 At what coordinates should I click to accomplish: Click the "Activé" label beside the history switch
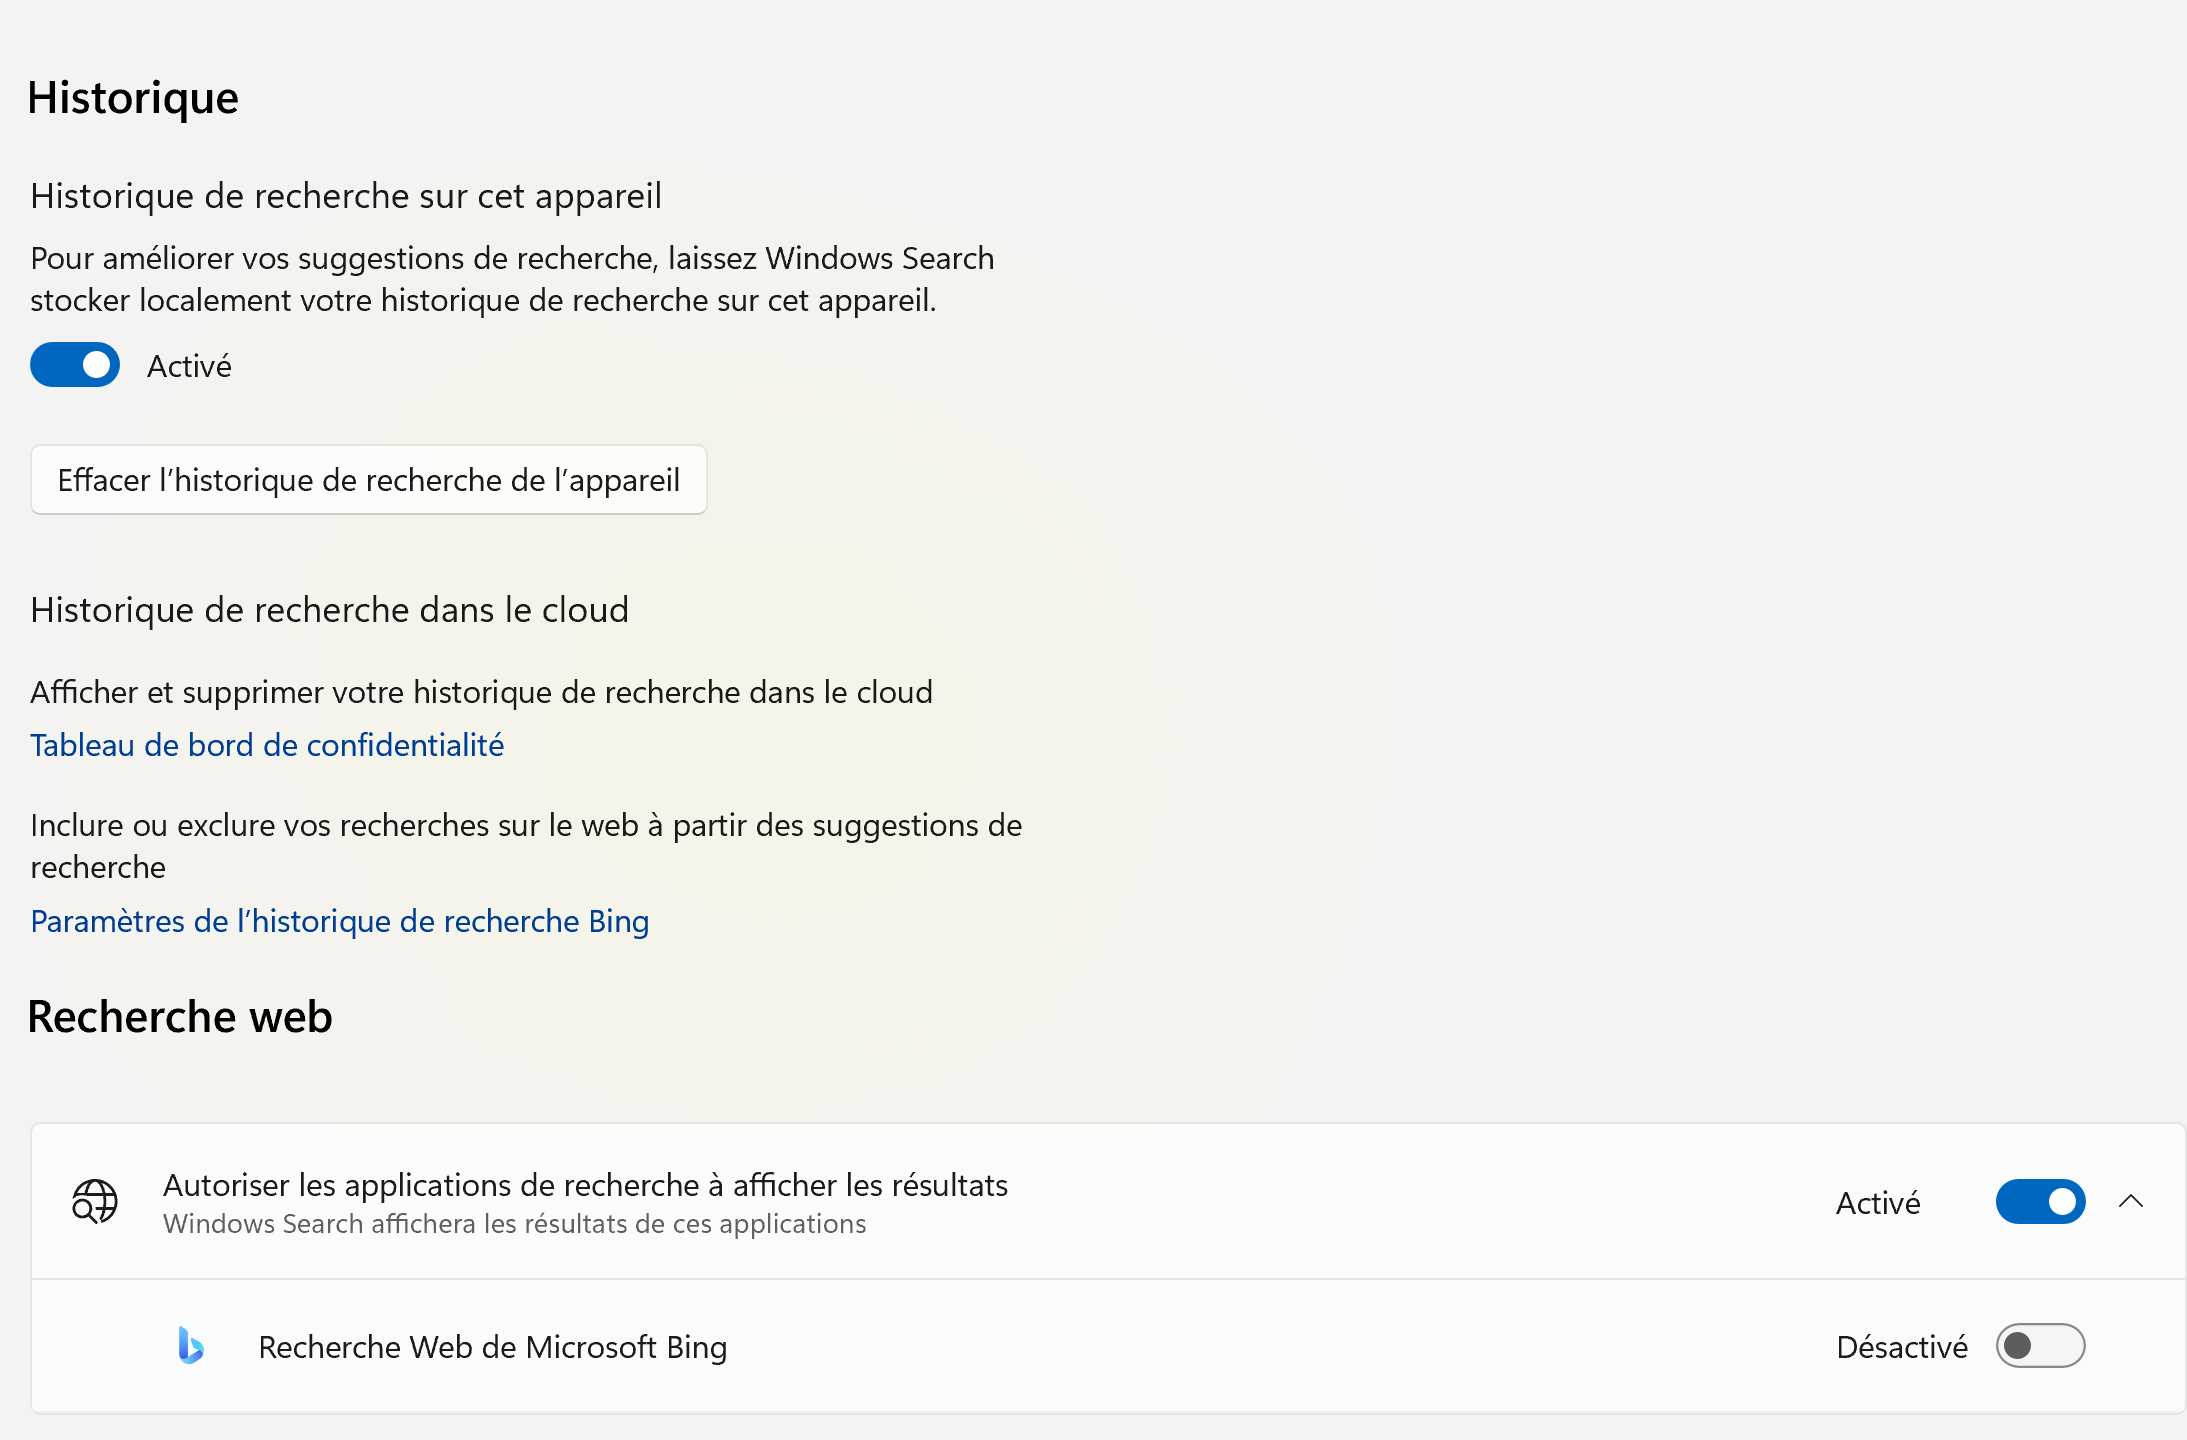click(x=189, y=365)
